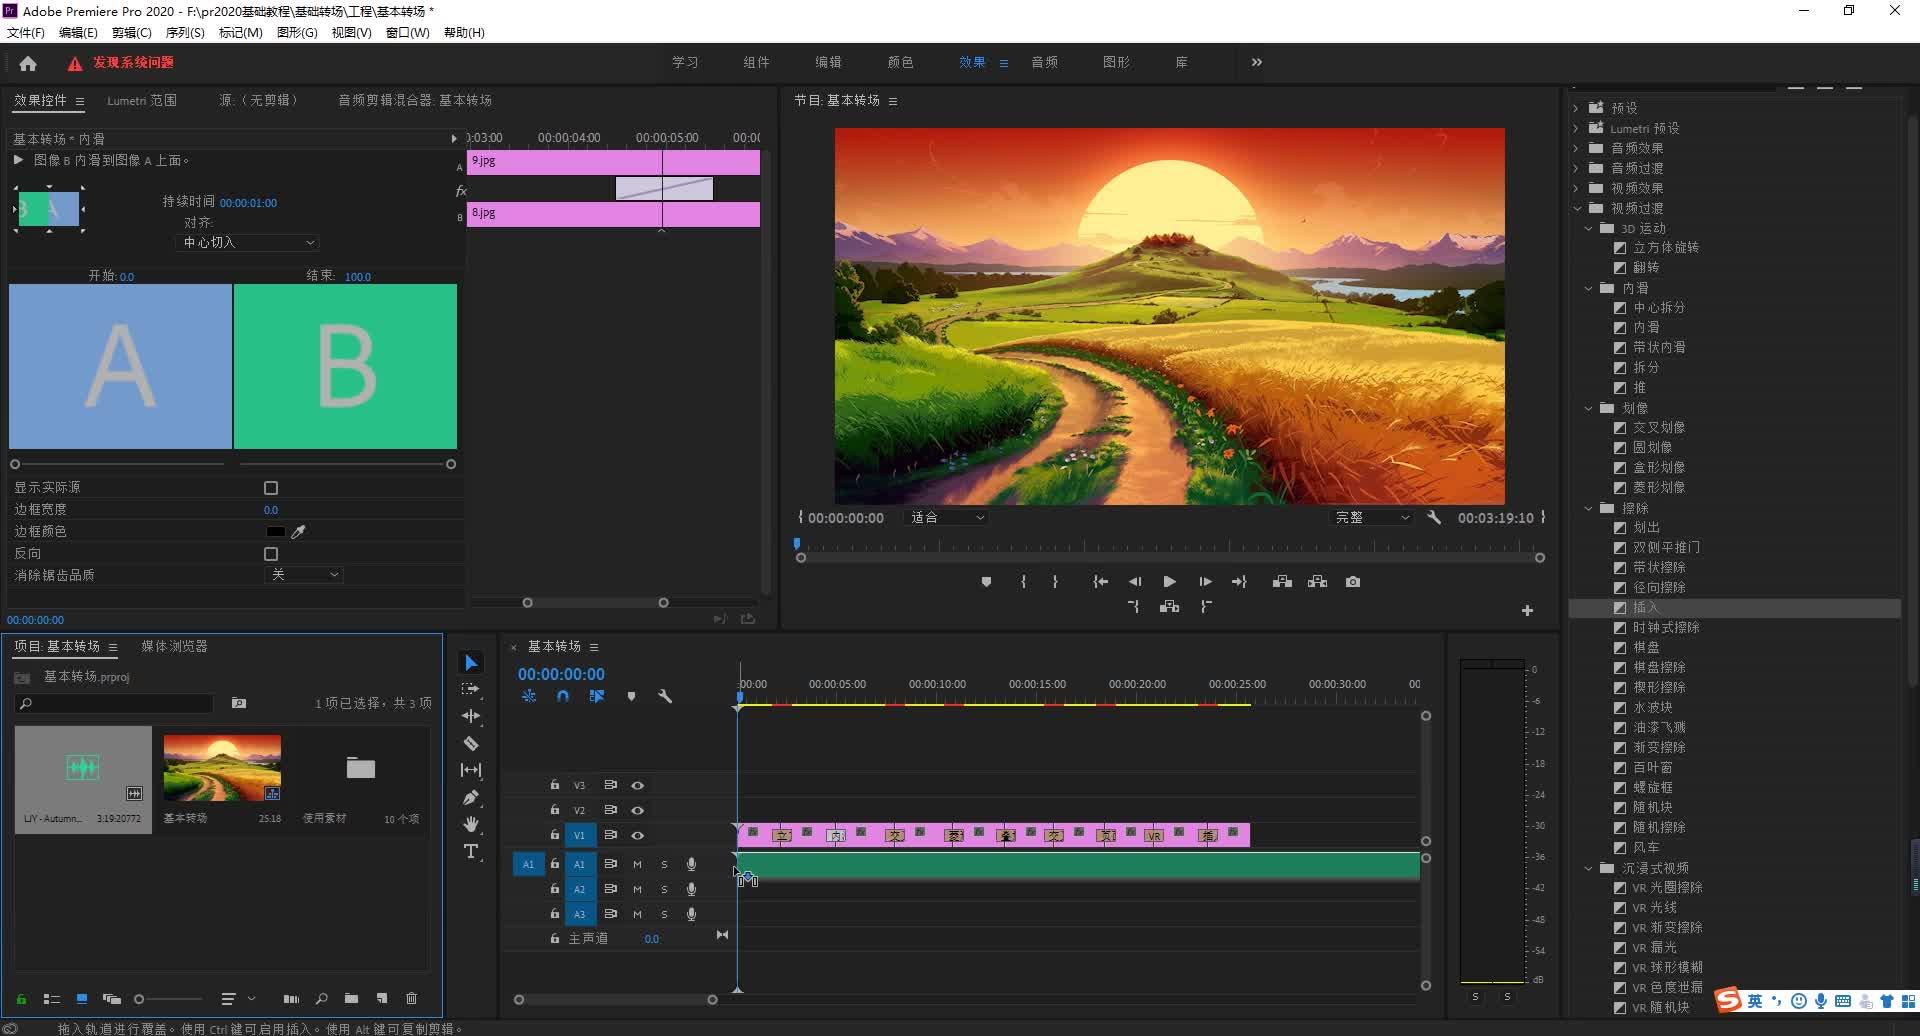Select the 时钟式擦除 transition
The image size is (1920, 1036).
(x=1665, y=628)
